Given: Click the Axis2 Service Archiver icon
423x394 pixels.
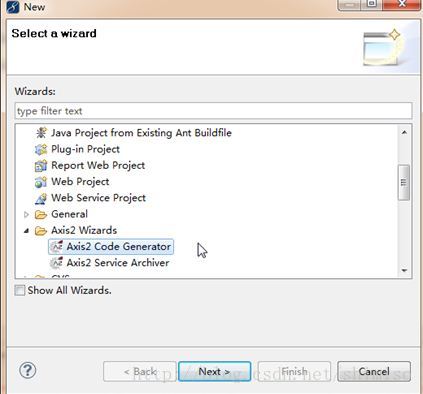Looking at the screenshot, I should (x=56, y=263).
